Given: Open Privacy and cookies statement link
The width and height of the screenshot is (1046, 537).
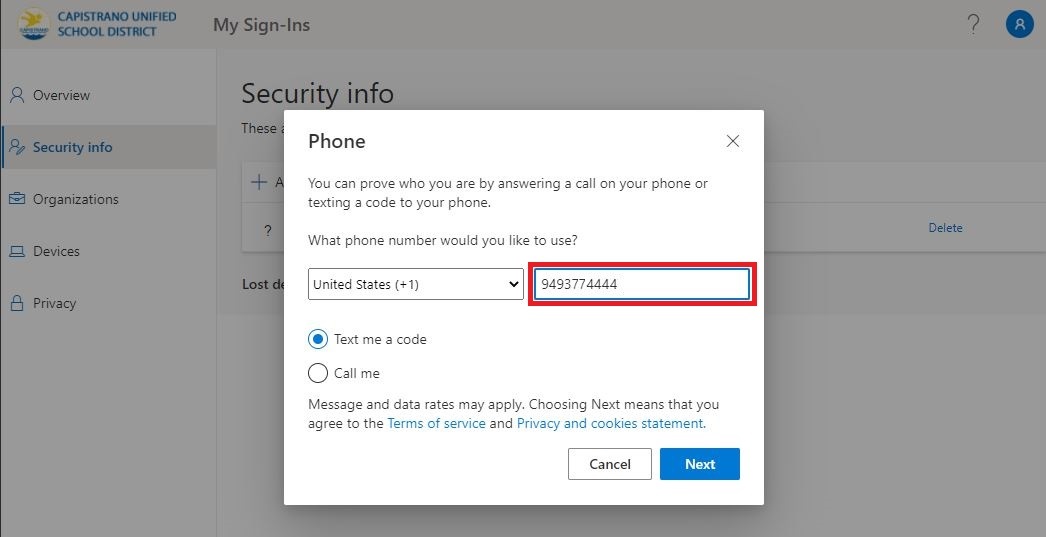Looking at the screenshot, I should tap(611, 423).
